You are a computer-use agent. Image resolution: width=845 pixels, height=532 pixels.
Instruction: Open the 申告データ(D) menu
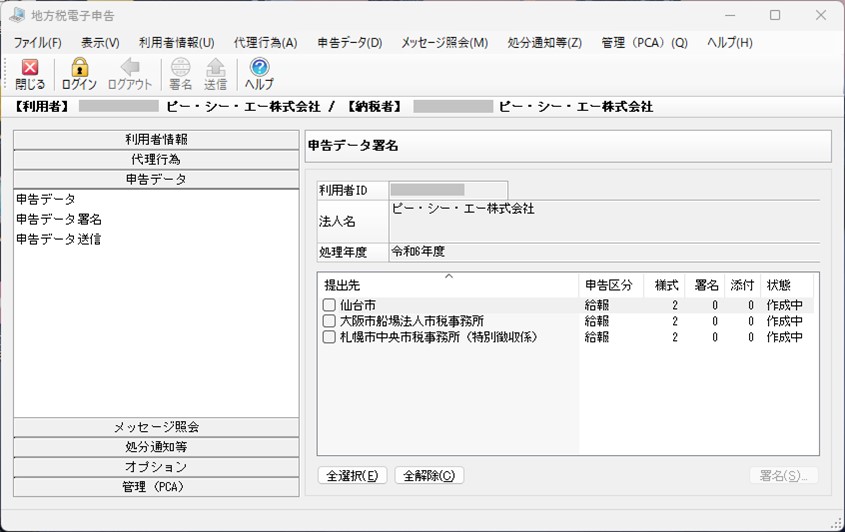350,43
